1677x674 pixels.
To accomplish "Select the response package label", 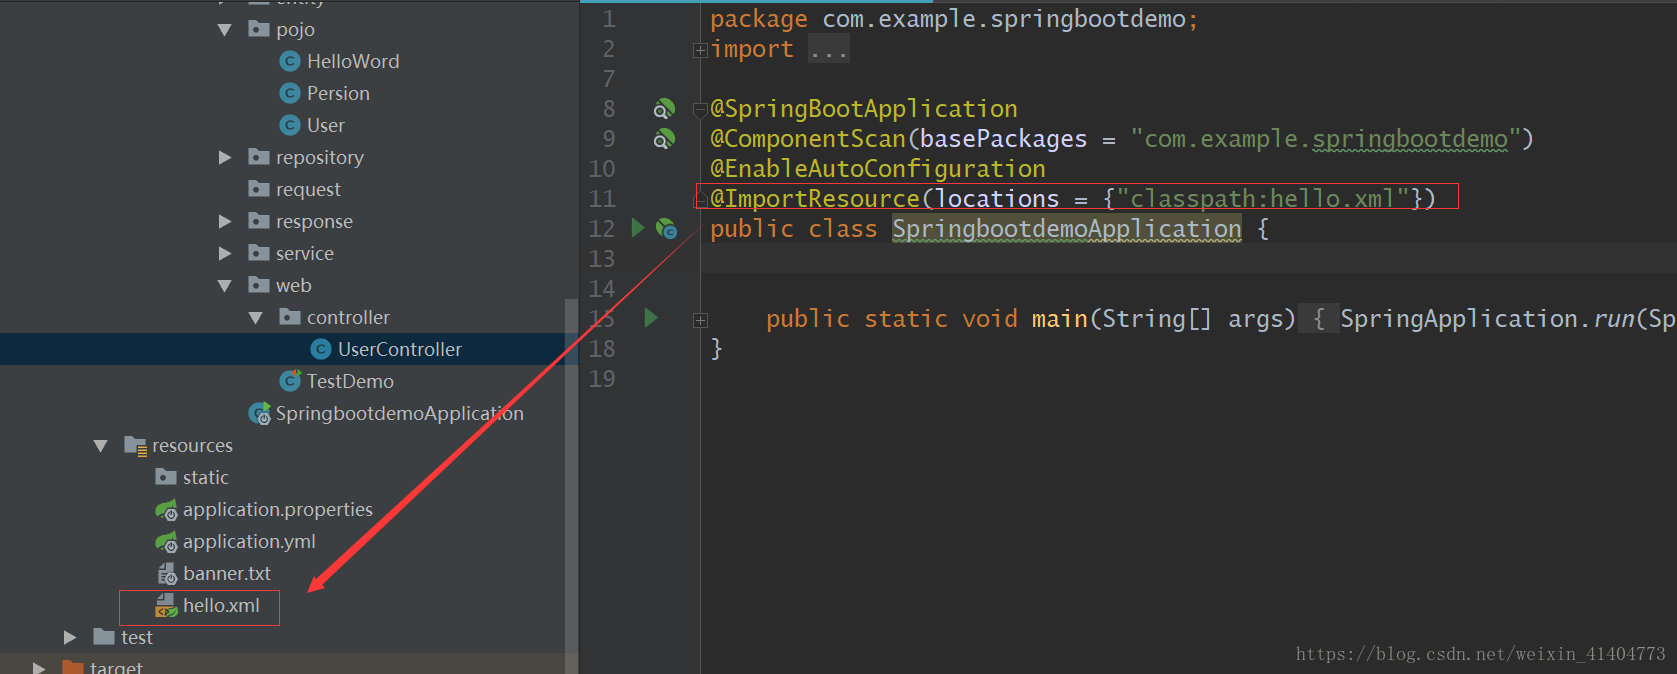I will click(x=314, y=221).
